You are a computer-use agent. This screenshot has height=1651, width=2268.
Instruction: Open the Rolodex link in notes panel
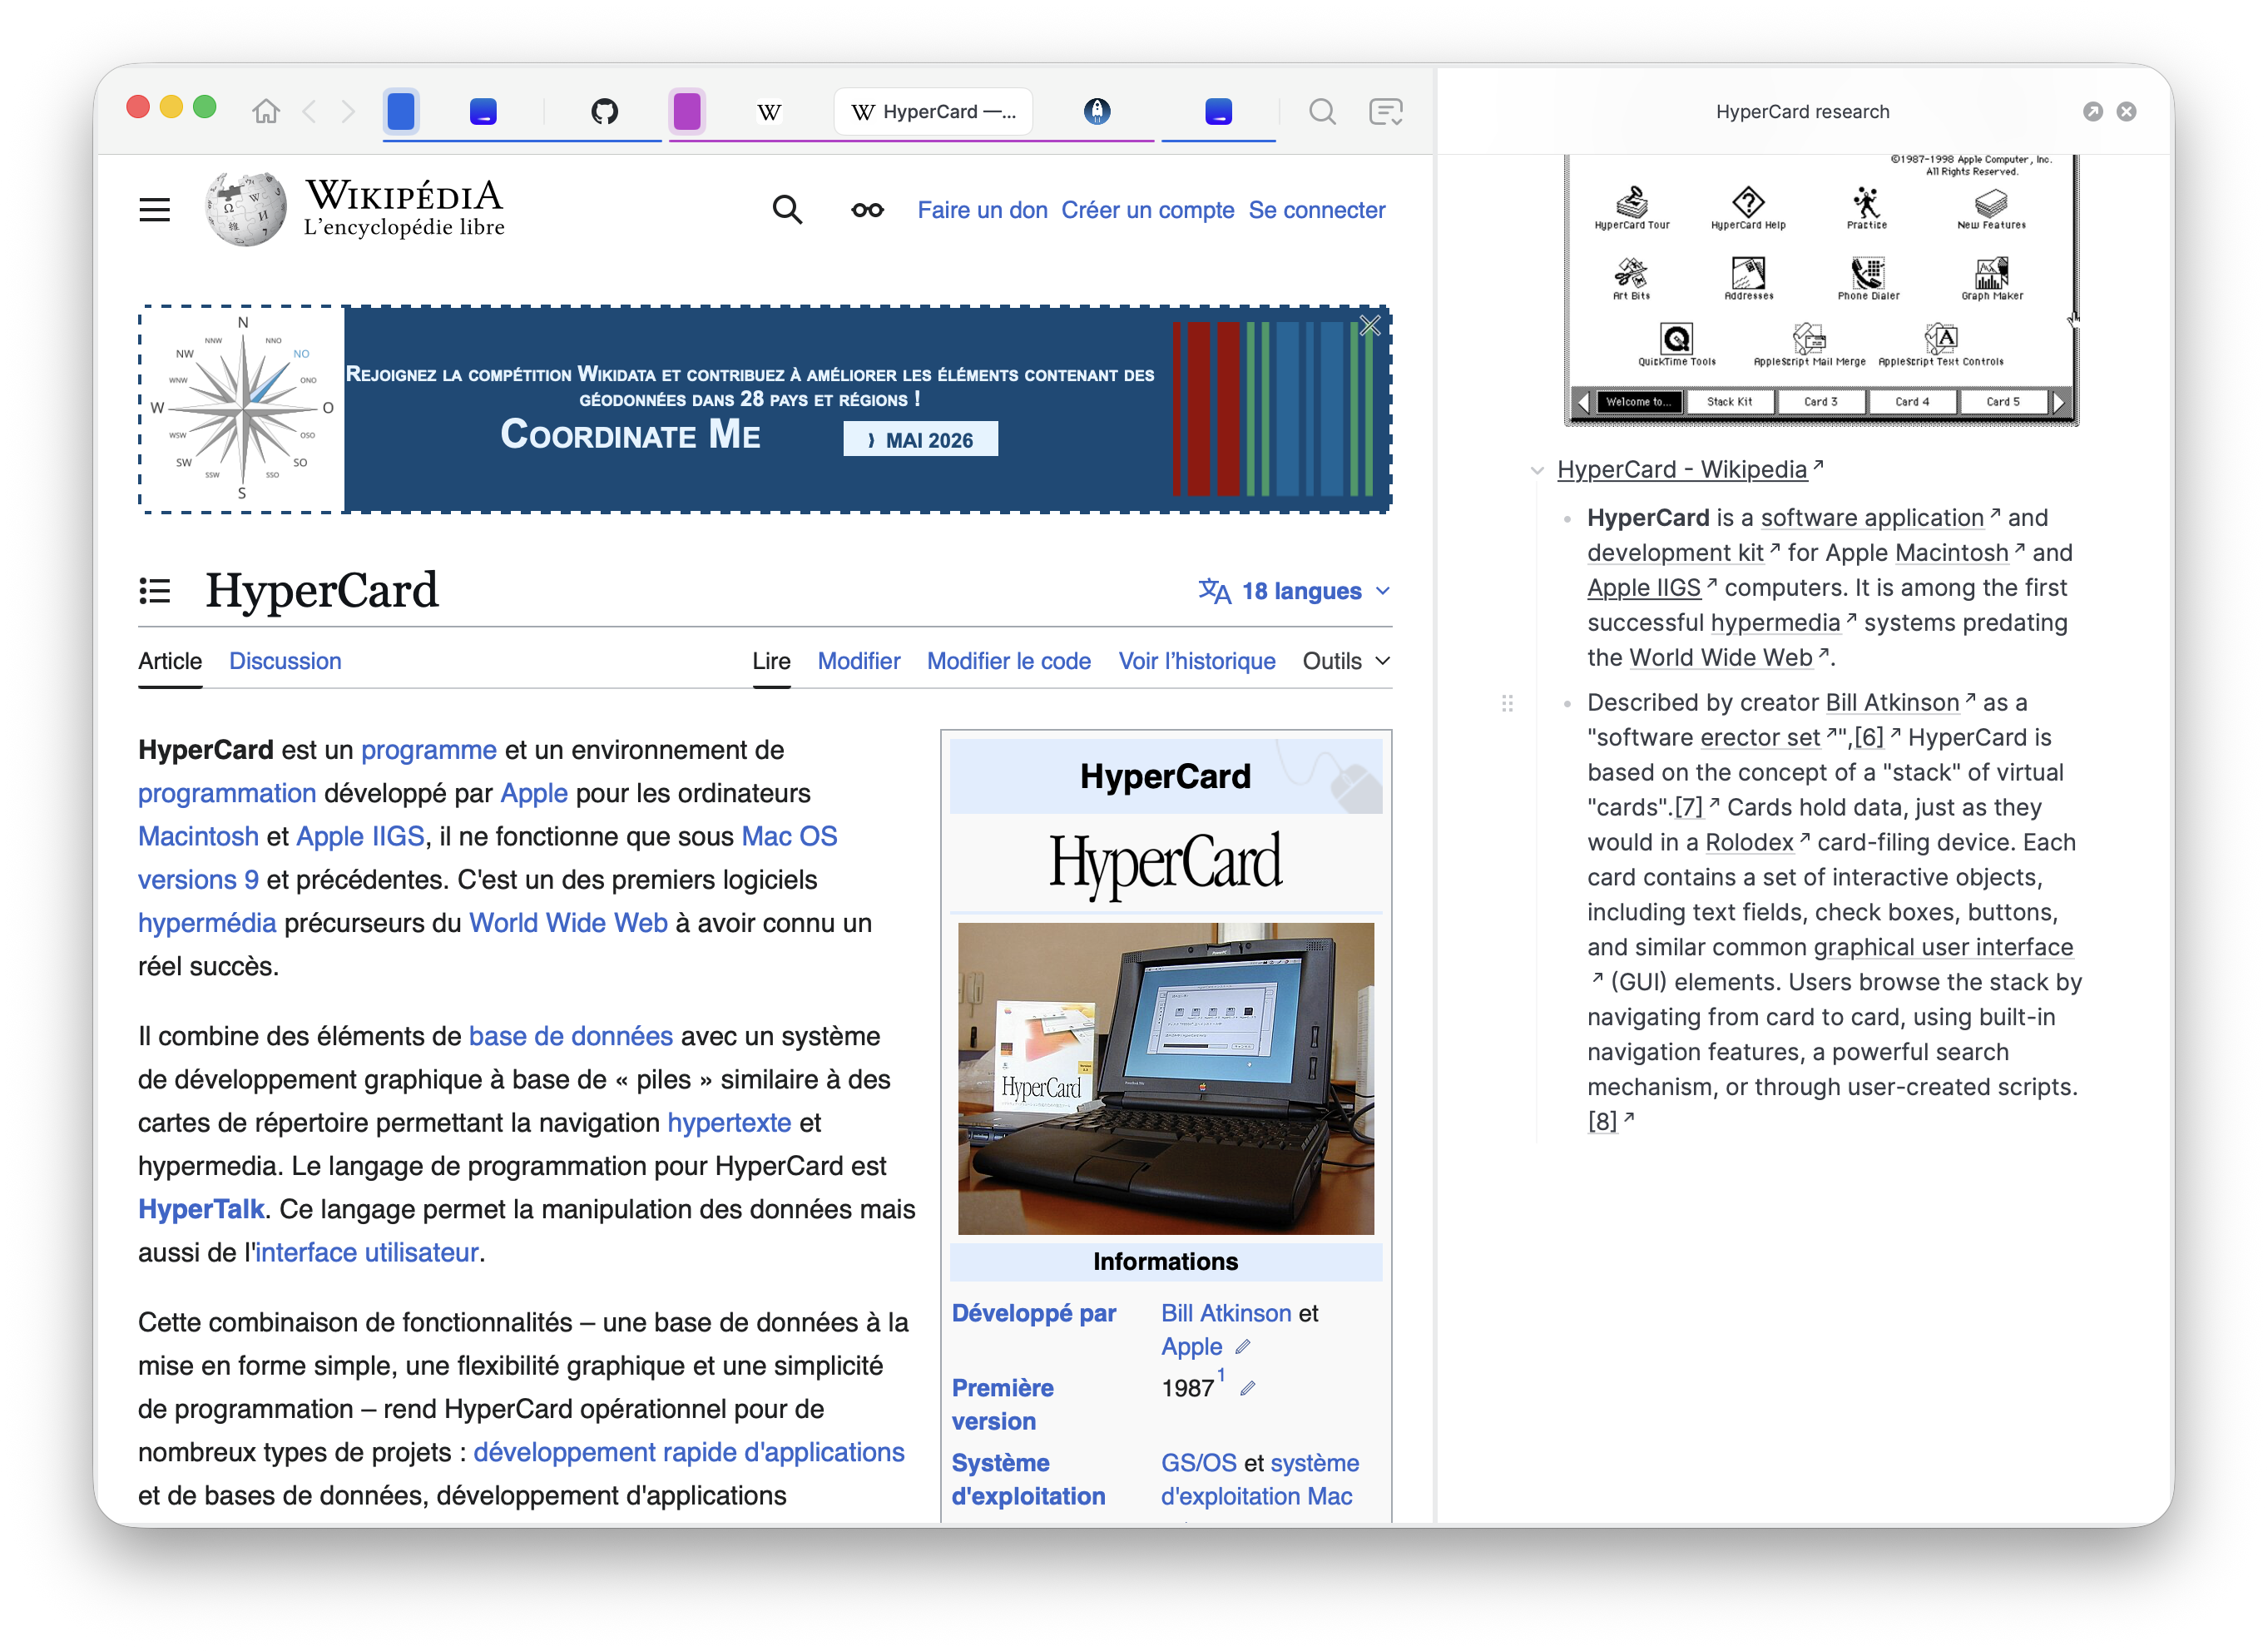(1749, 842)
